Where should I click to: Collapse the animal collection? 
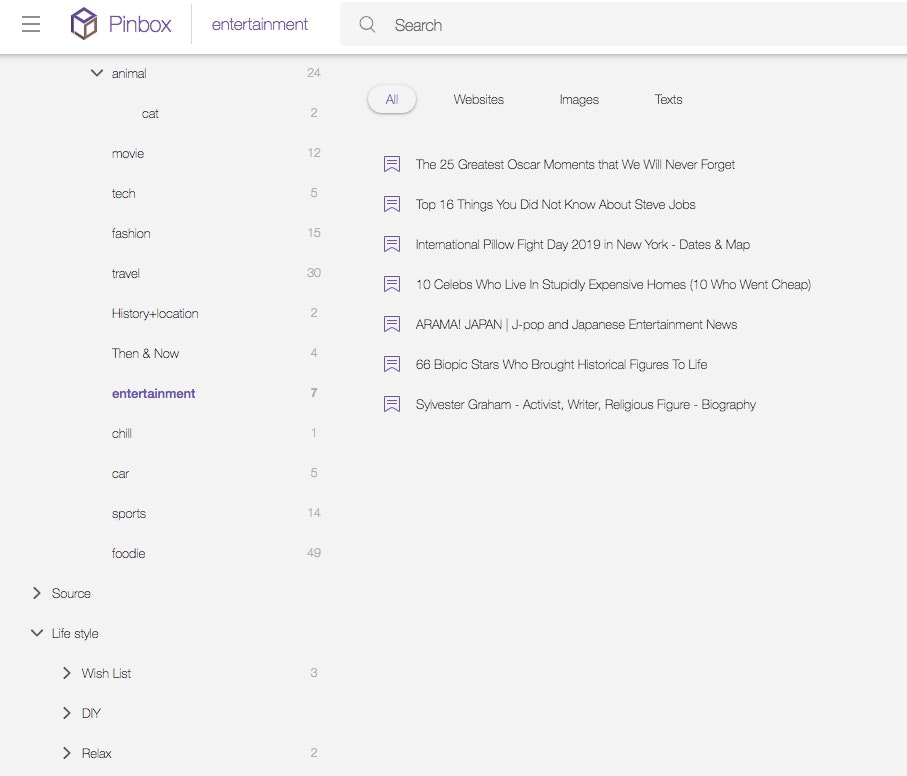coord(97,73)
